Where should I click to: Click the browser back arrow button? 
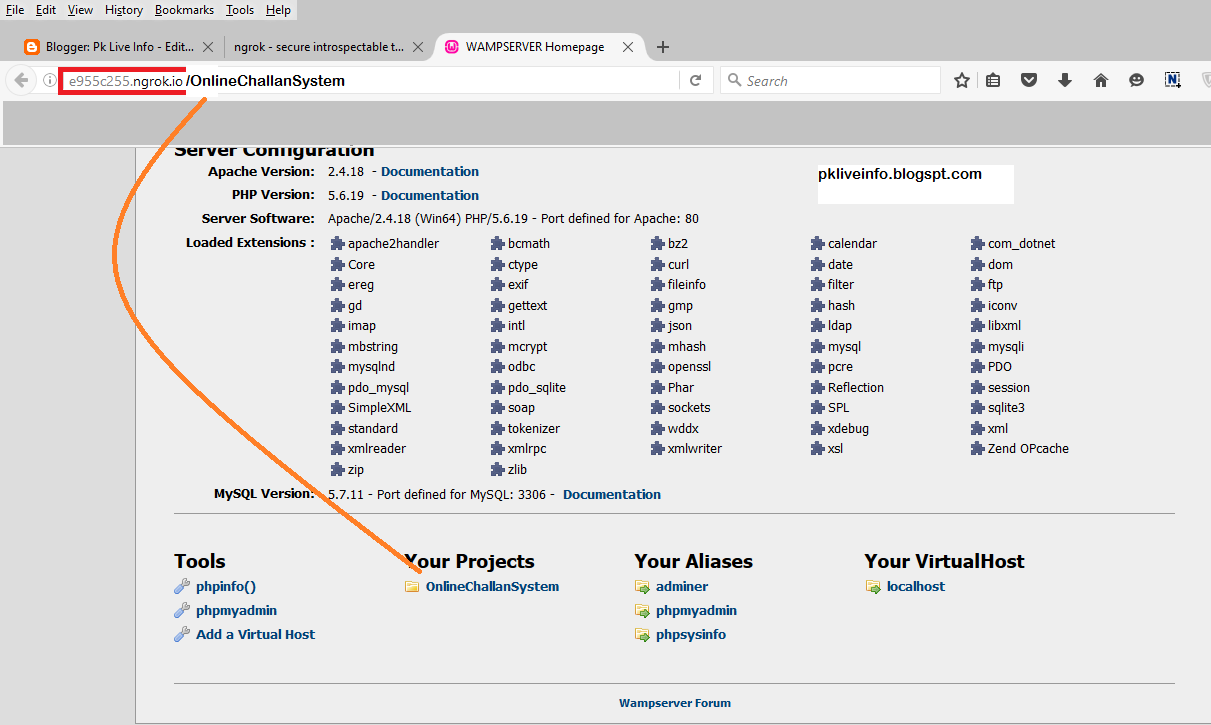(21, 80)
